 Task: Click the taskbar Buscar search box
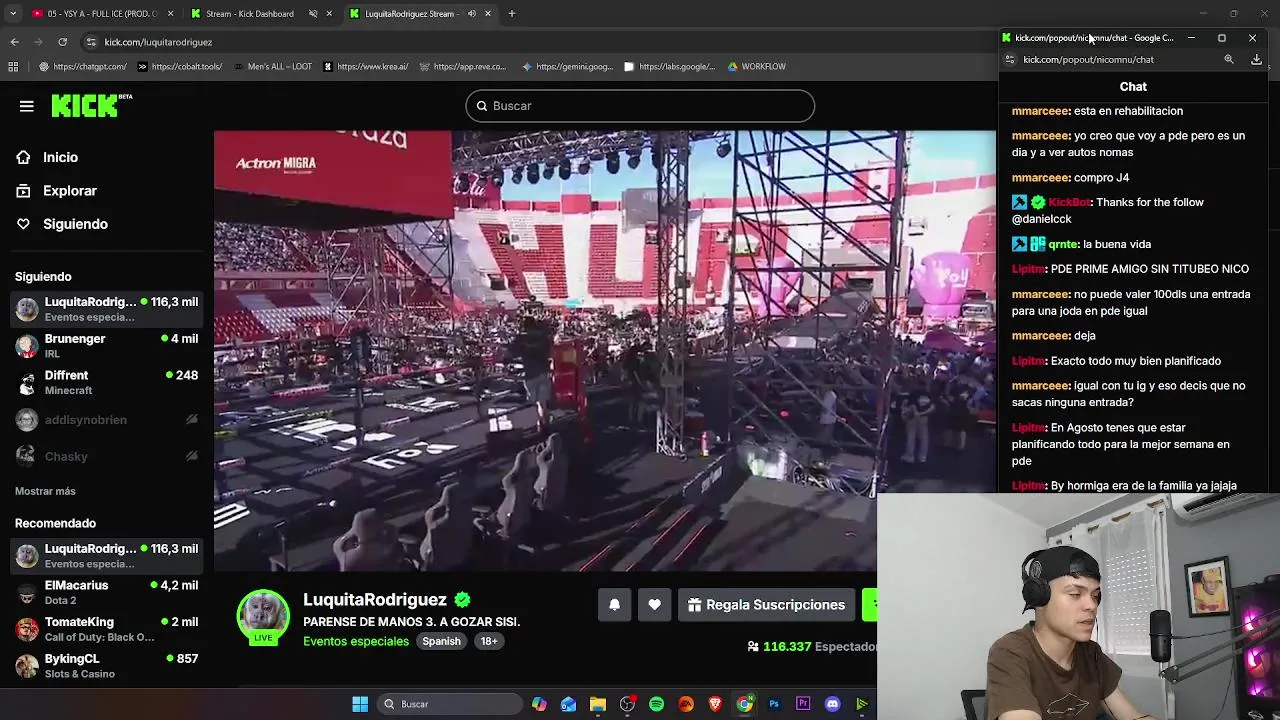click(448, 704)
